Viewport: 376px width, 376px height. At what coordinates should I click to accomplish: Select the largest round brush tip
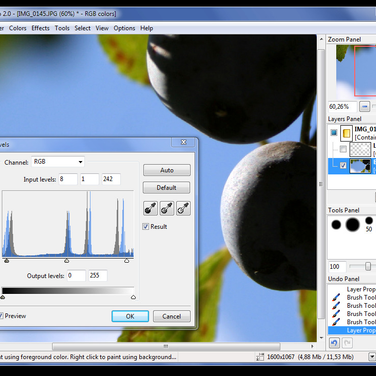352,225
